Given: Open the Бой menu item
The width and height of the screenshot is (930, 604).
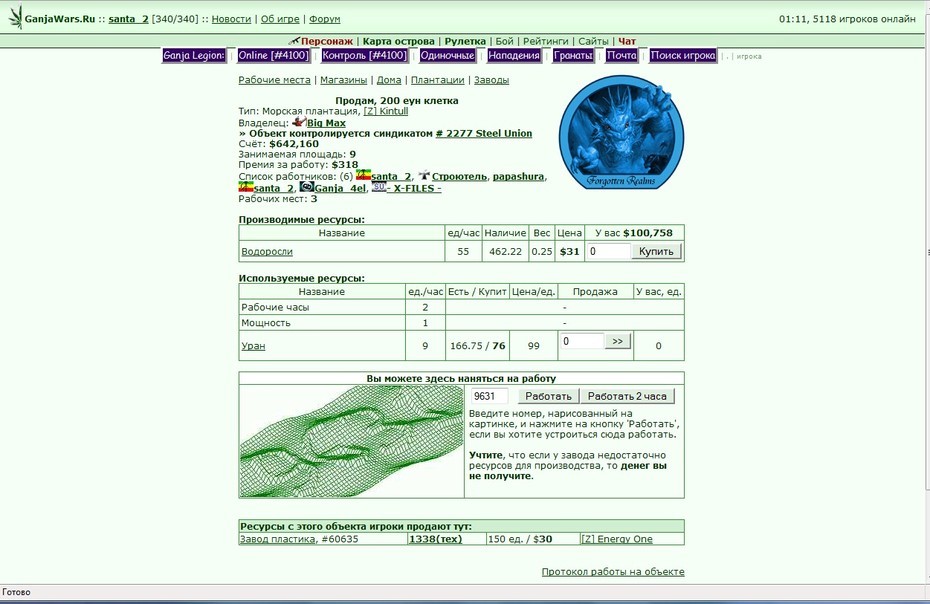Looking at the screenshot, I should coord(504,41).
